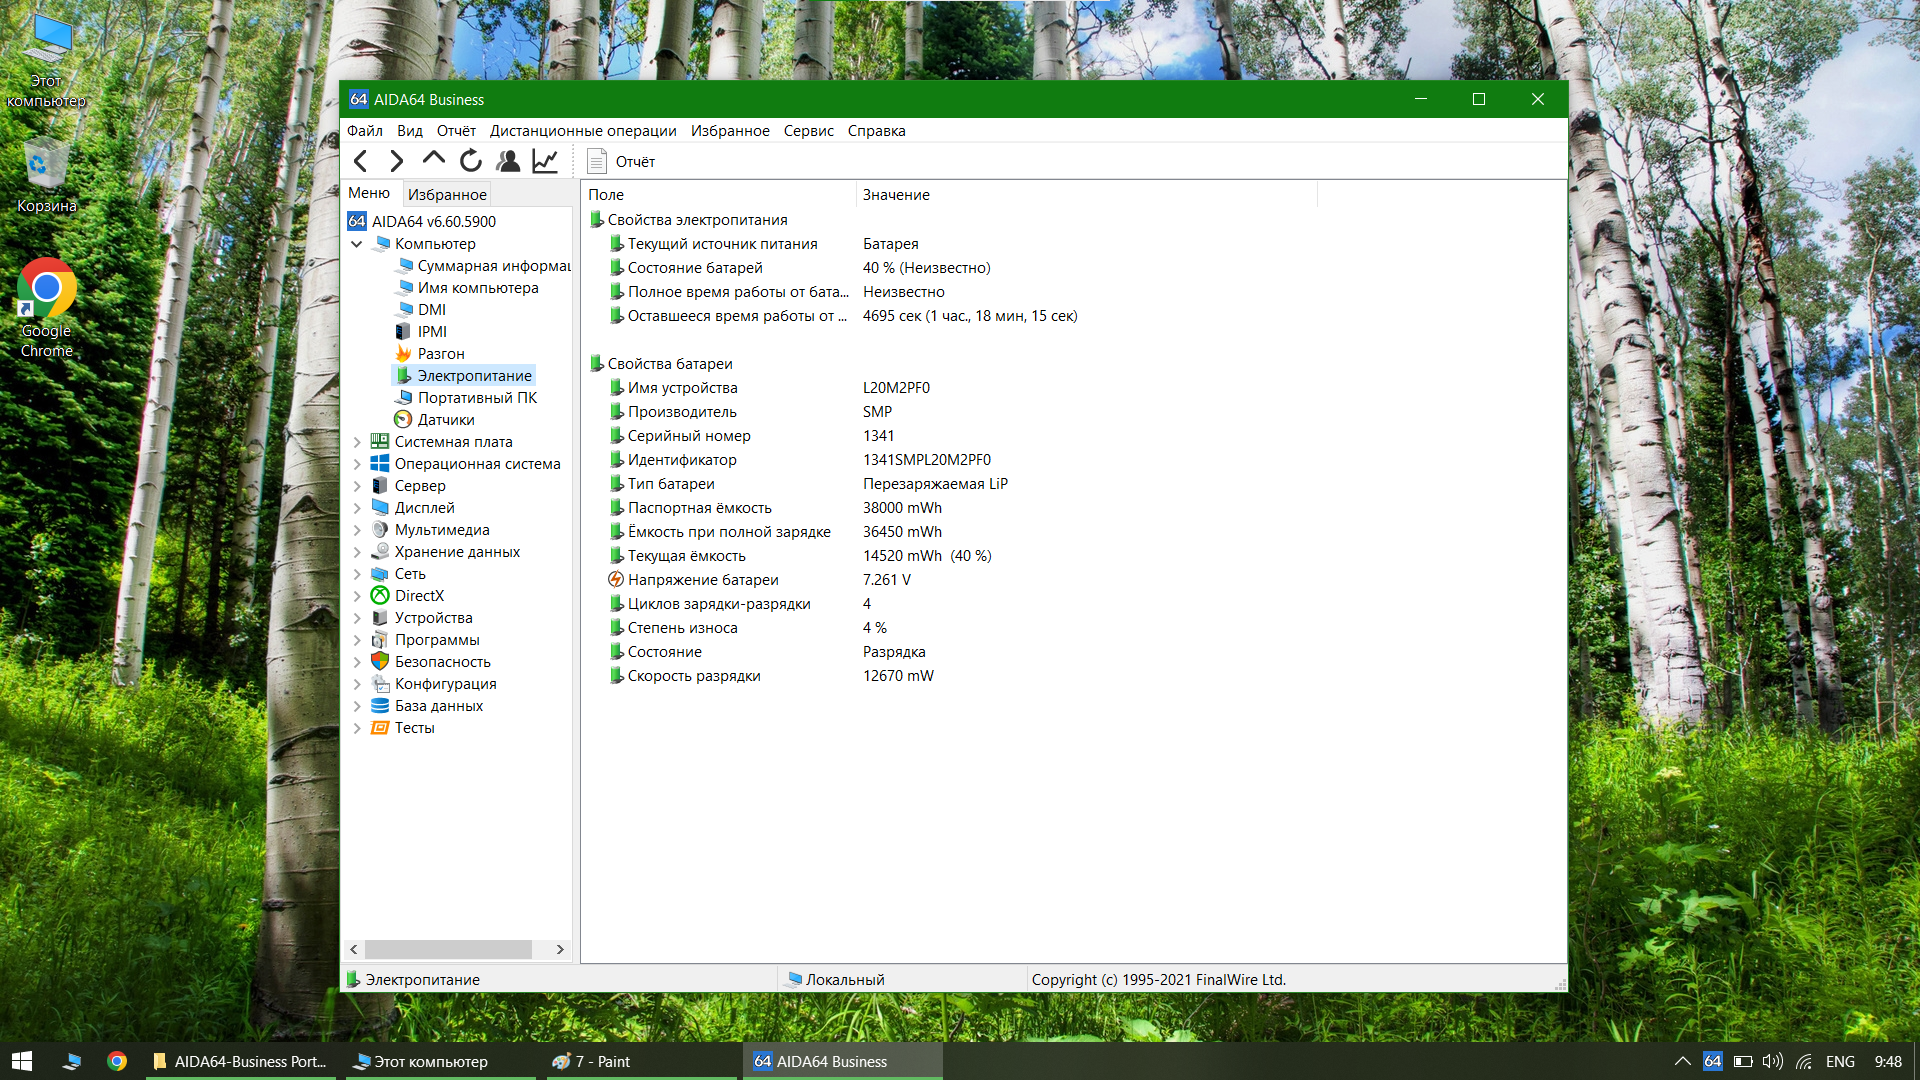1920x1080 pixels.
Task: Open the Сервис menu
Action: 808,131
